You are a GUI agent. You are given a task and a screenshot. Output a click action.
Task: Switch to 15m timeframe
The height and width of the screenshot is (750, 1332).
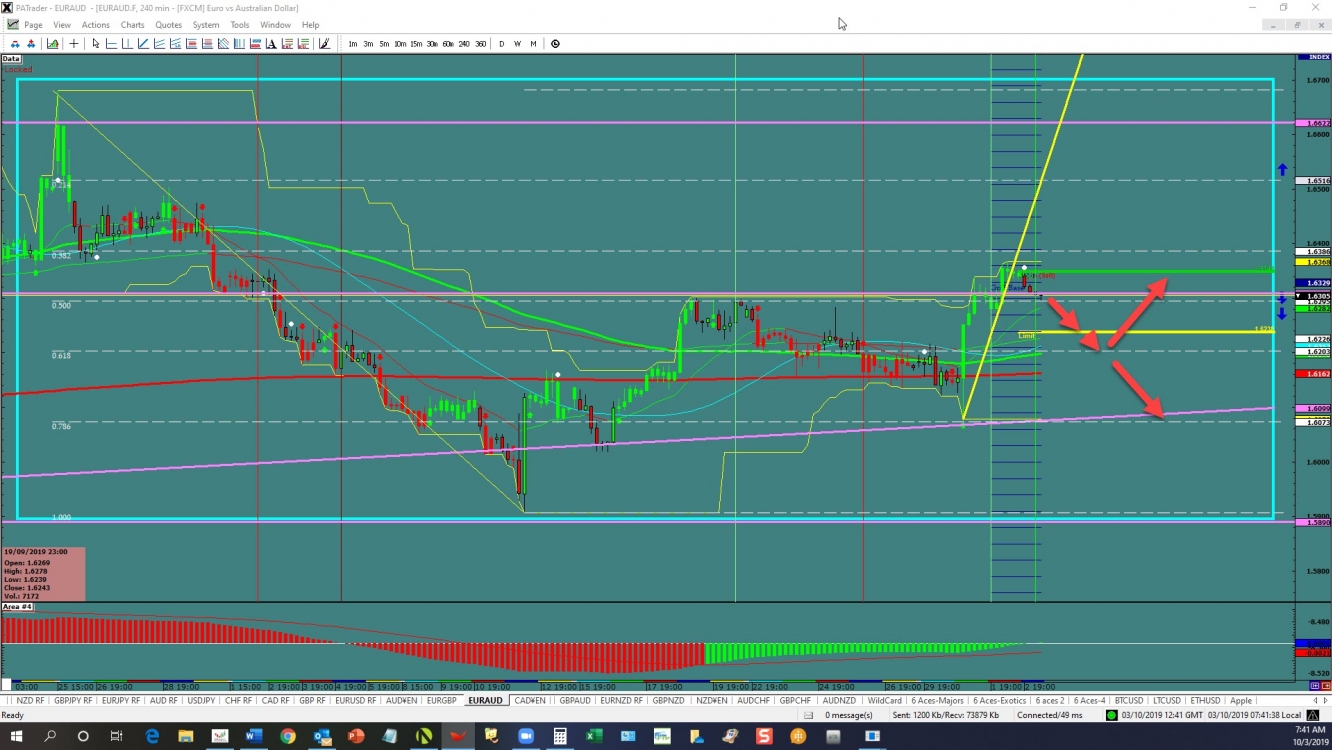(x=416, y=44)
